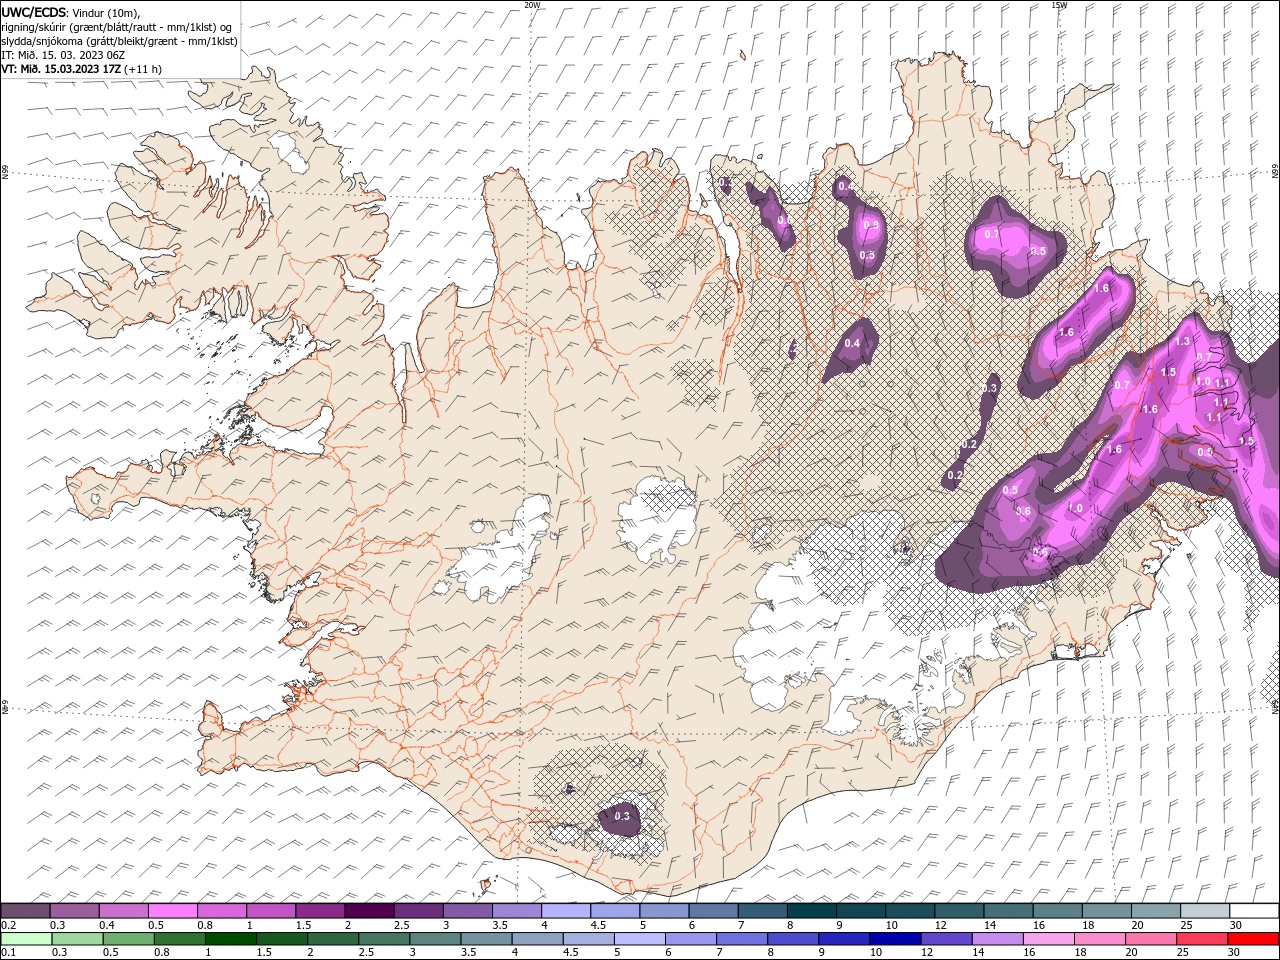Click the first dark purple 0.2 snow swatch
Viewport: 1280px width, 960px height.
[25, 911]
